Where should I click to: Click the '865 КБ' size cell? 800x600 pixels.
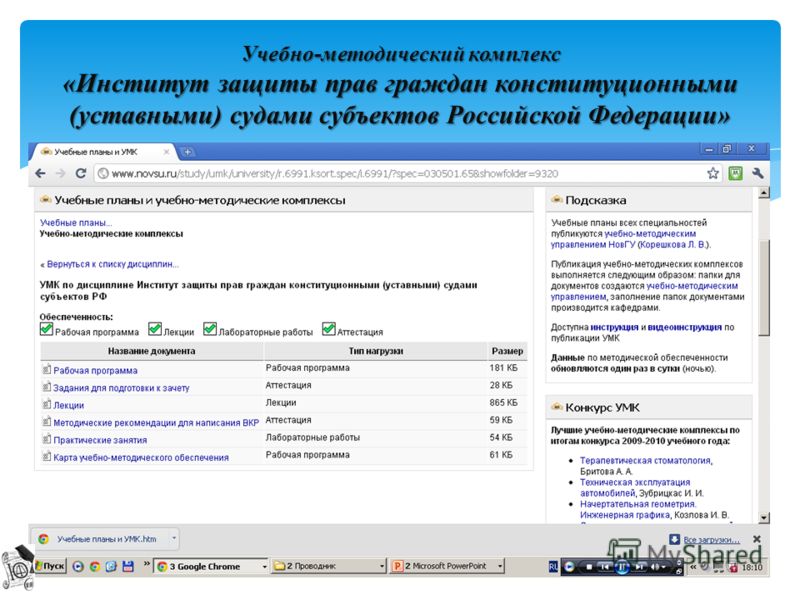click(x=503, y=403)
